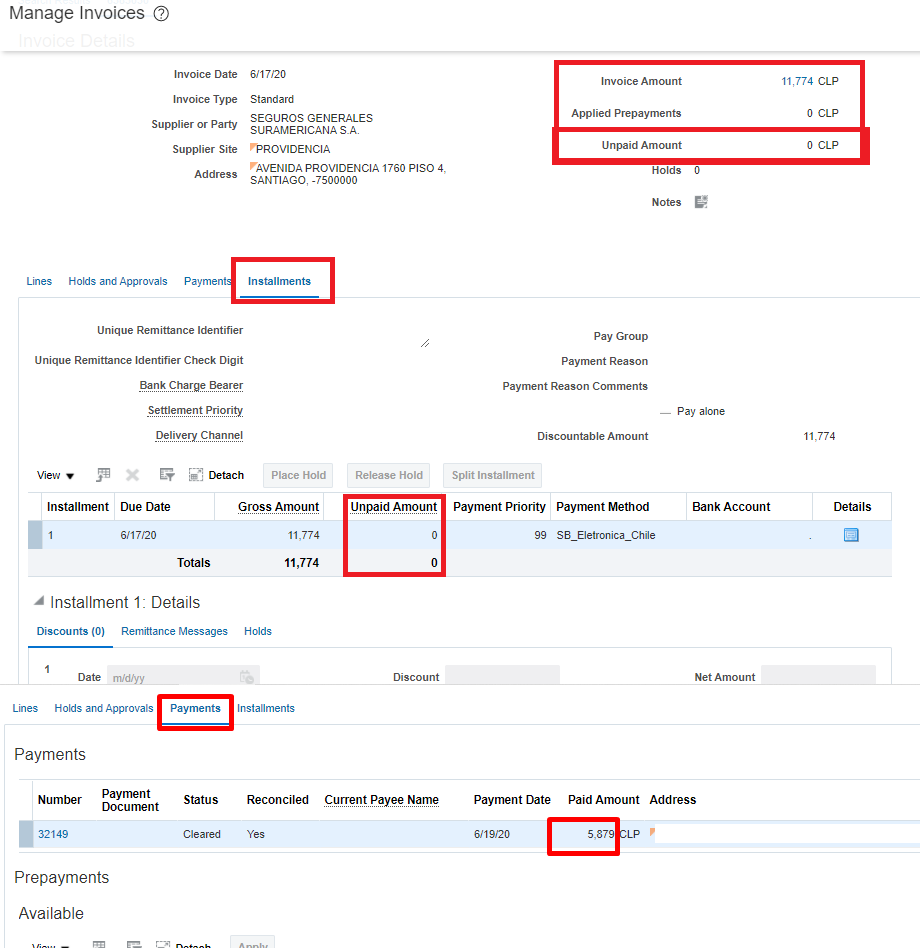Click the Query By Example icon
Image resolution: width=920 pixels, height=948 pixels.
pyautogui.click(x=165, y=475)
